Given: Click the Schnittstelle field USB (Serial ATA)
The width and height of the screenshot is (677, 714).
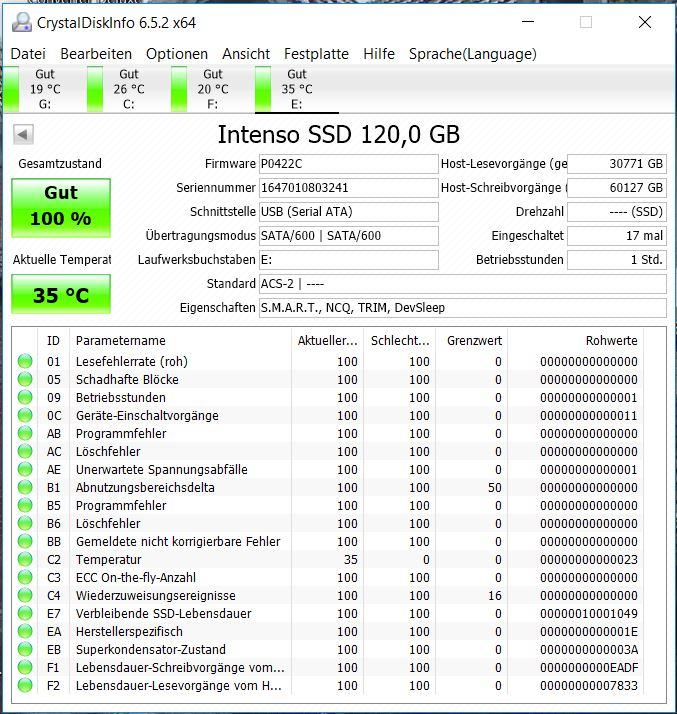Looking at the screenshot, I should click(349, 212).
